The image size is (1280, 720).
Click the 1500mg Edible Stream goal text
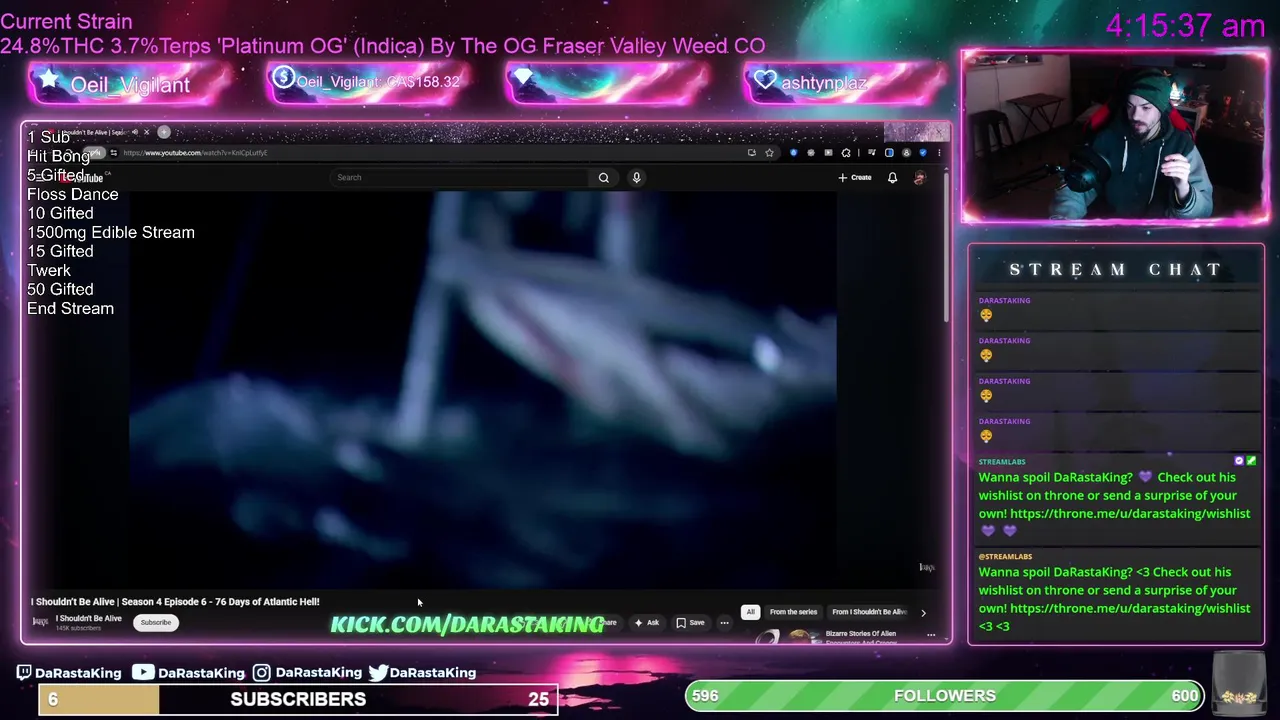pos(110,233)
